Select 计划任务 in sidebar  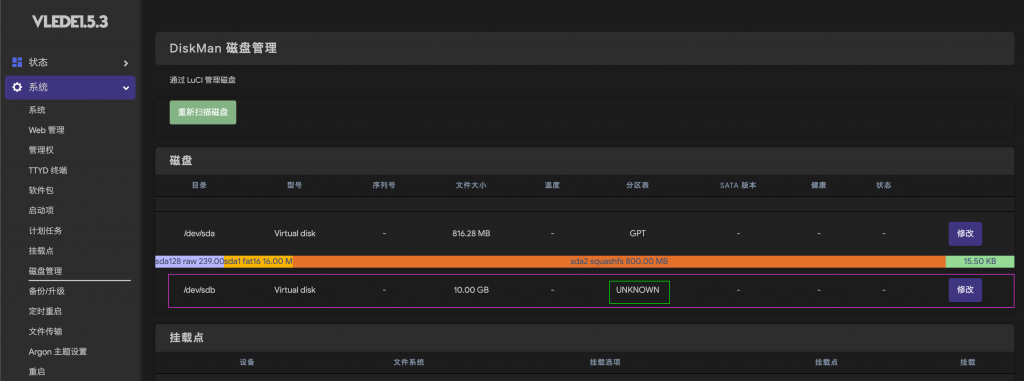pos(45,231)
